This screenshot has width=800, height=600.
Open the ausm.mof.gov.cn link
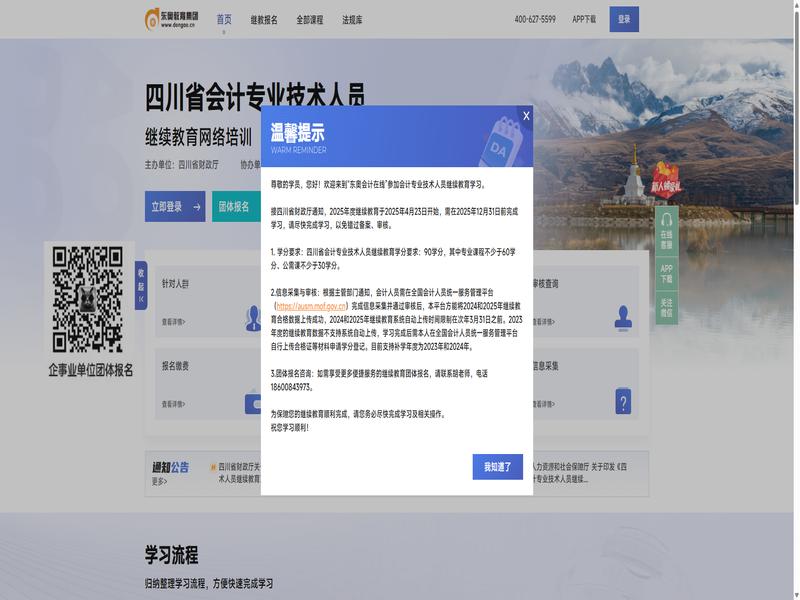point(311,306)
